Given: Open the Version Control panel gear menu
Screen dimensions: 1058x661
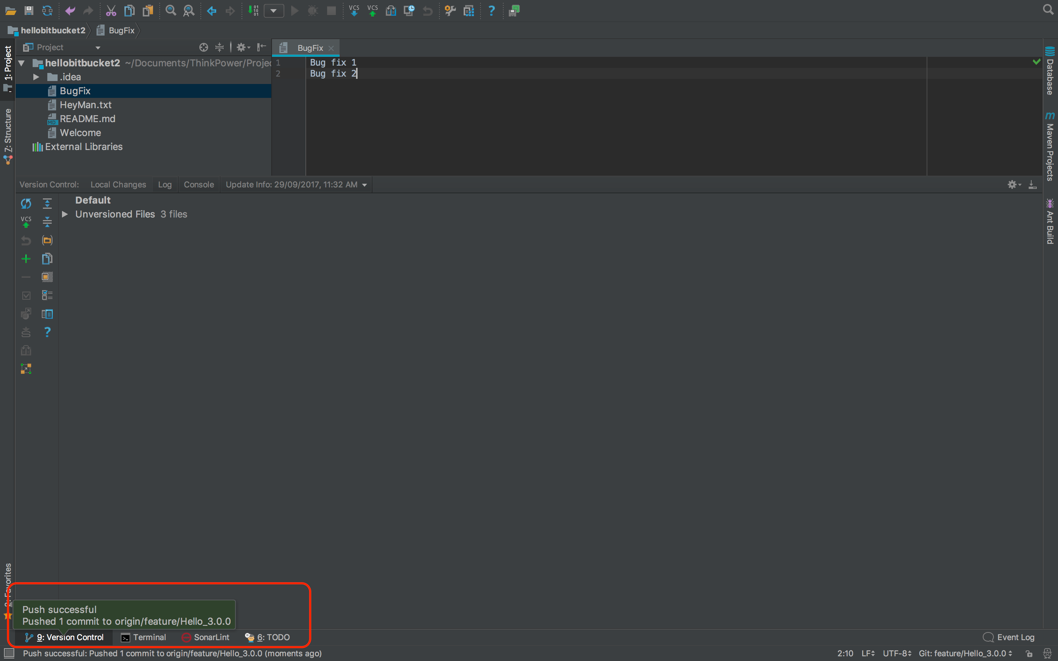Looking at the screenshot, I should (x=1013, y=185).
